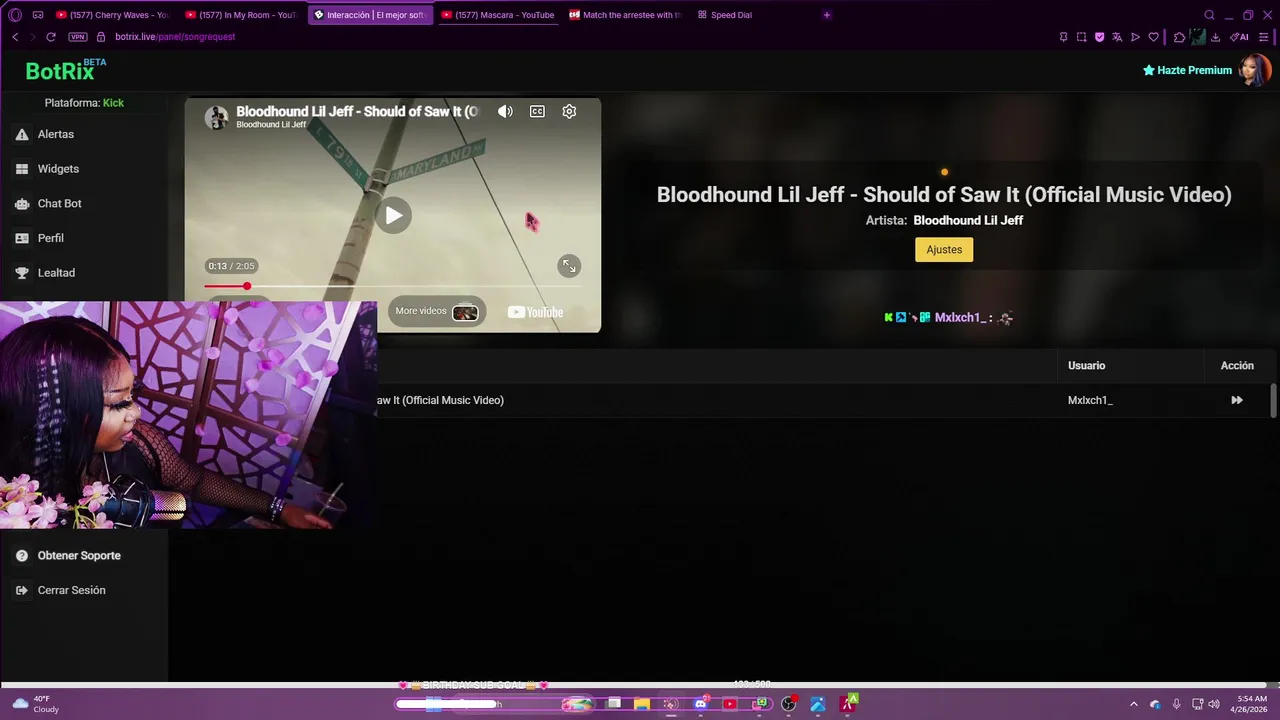
Task: Switch to the Mascara YouTube tab
Action: coord(497,15)
